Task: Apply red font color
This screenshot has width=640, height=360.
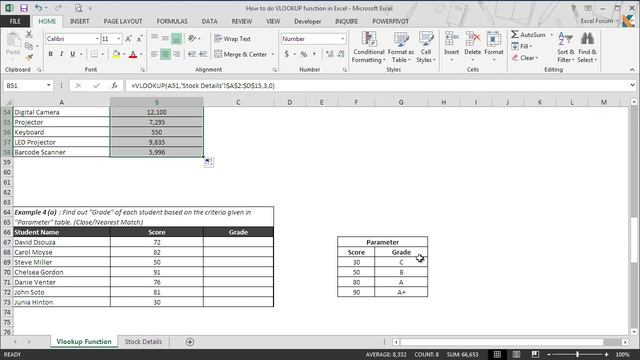Action: (x=133, y=54)
